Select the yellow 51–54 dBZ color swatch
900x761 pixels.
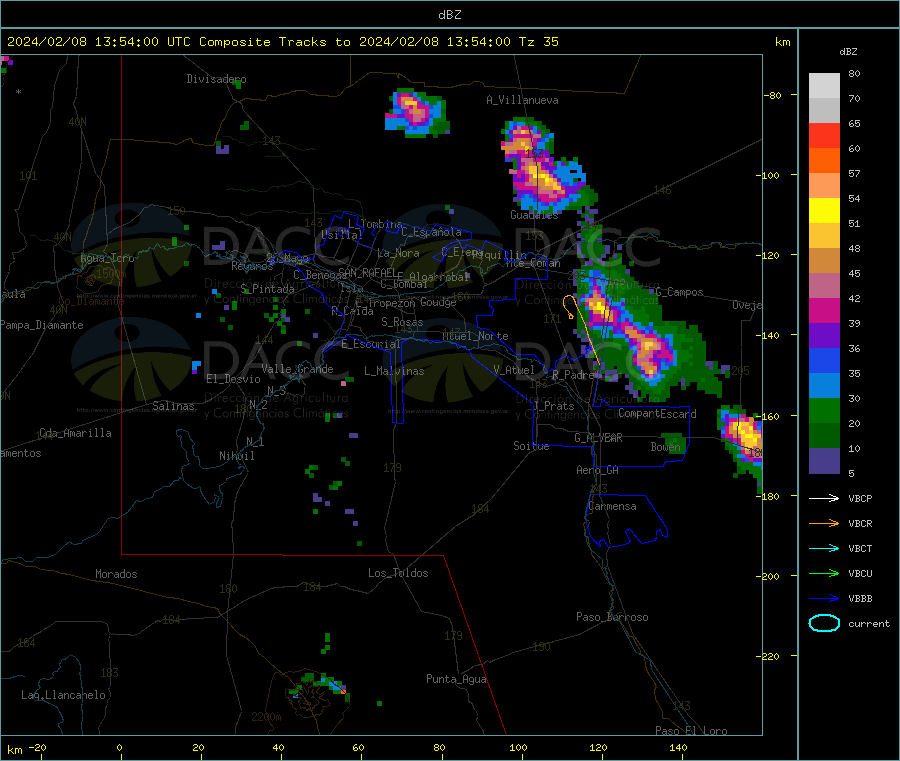824,211
